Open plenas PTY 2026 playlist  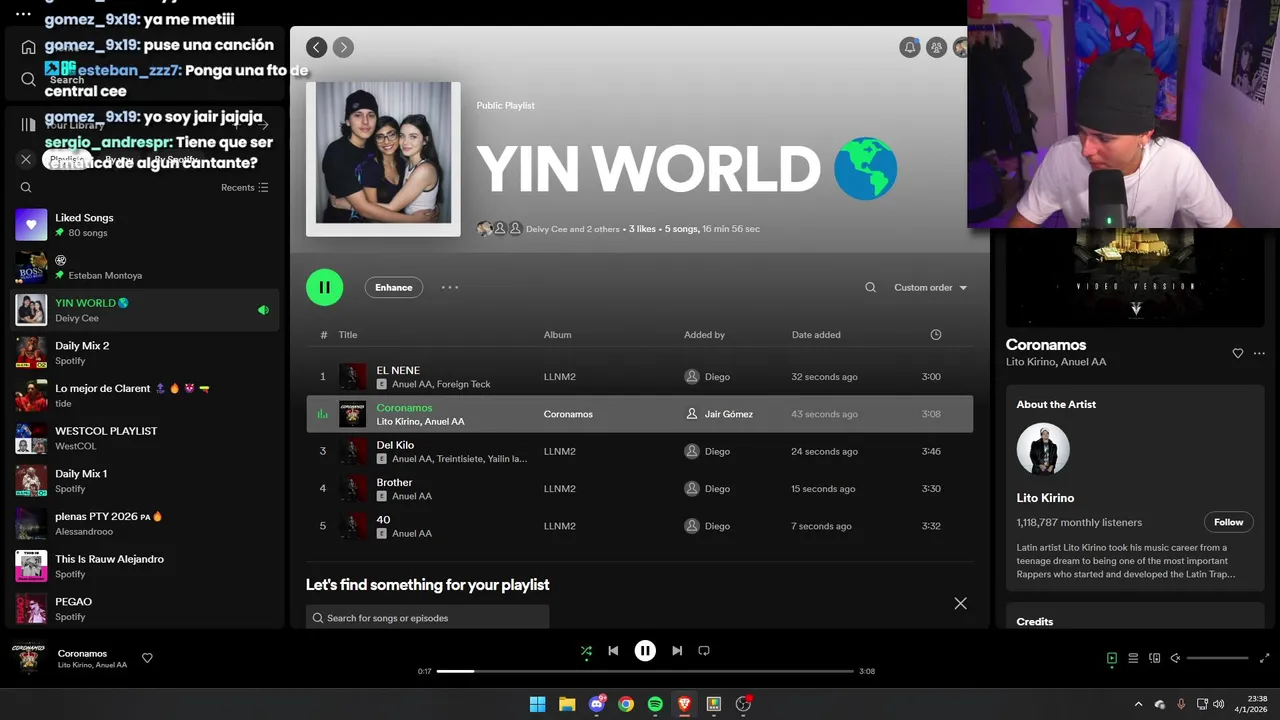point(145,524)
